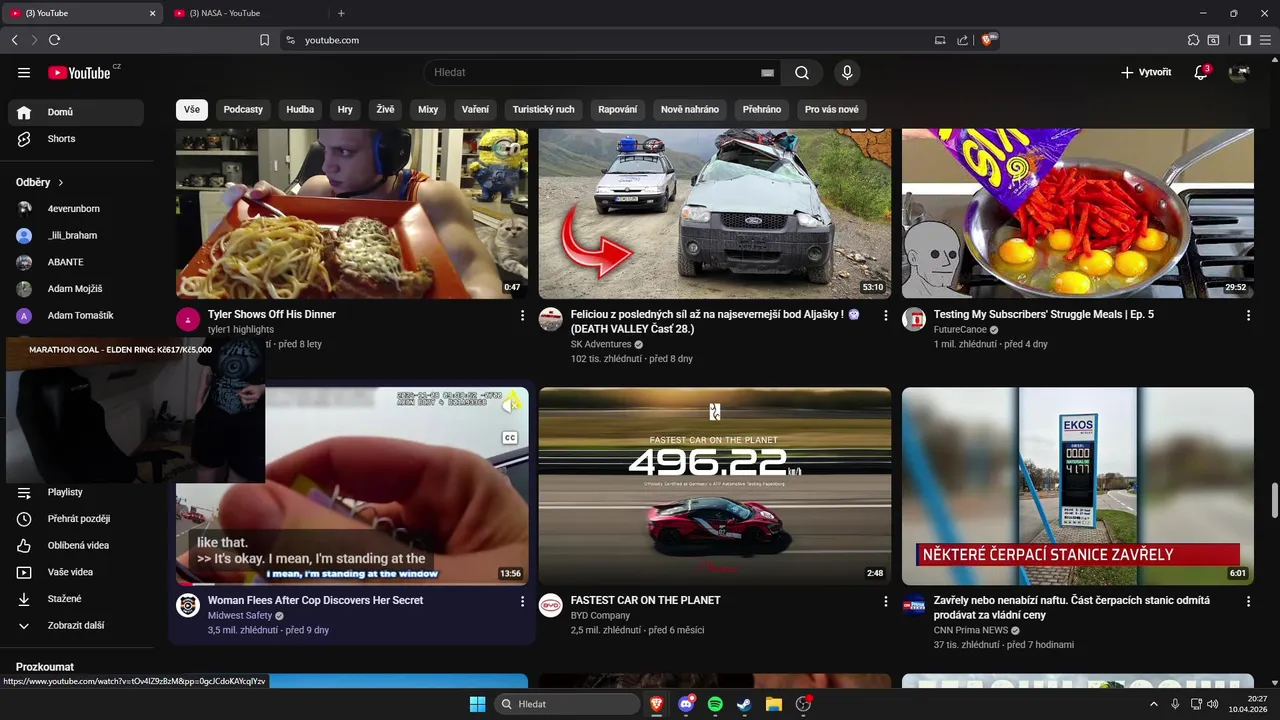Screen dimensions: 1280x720
Task: Open Discord from the taskbar
Action: click(686, 704)
